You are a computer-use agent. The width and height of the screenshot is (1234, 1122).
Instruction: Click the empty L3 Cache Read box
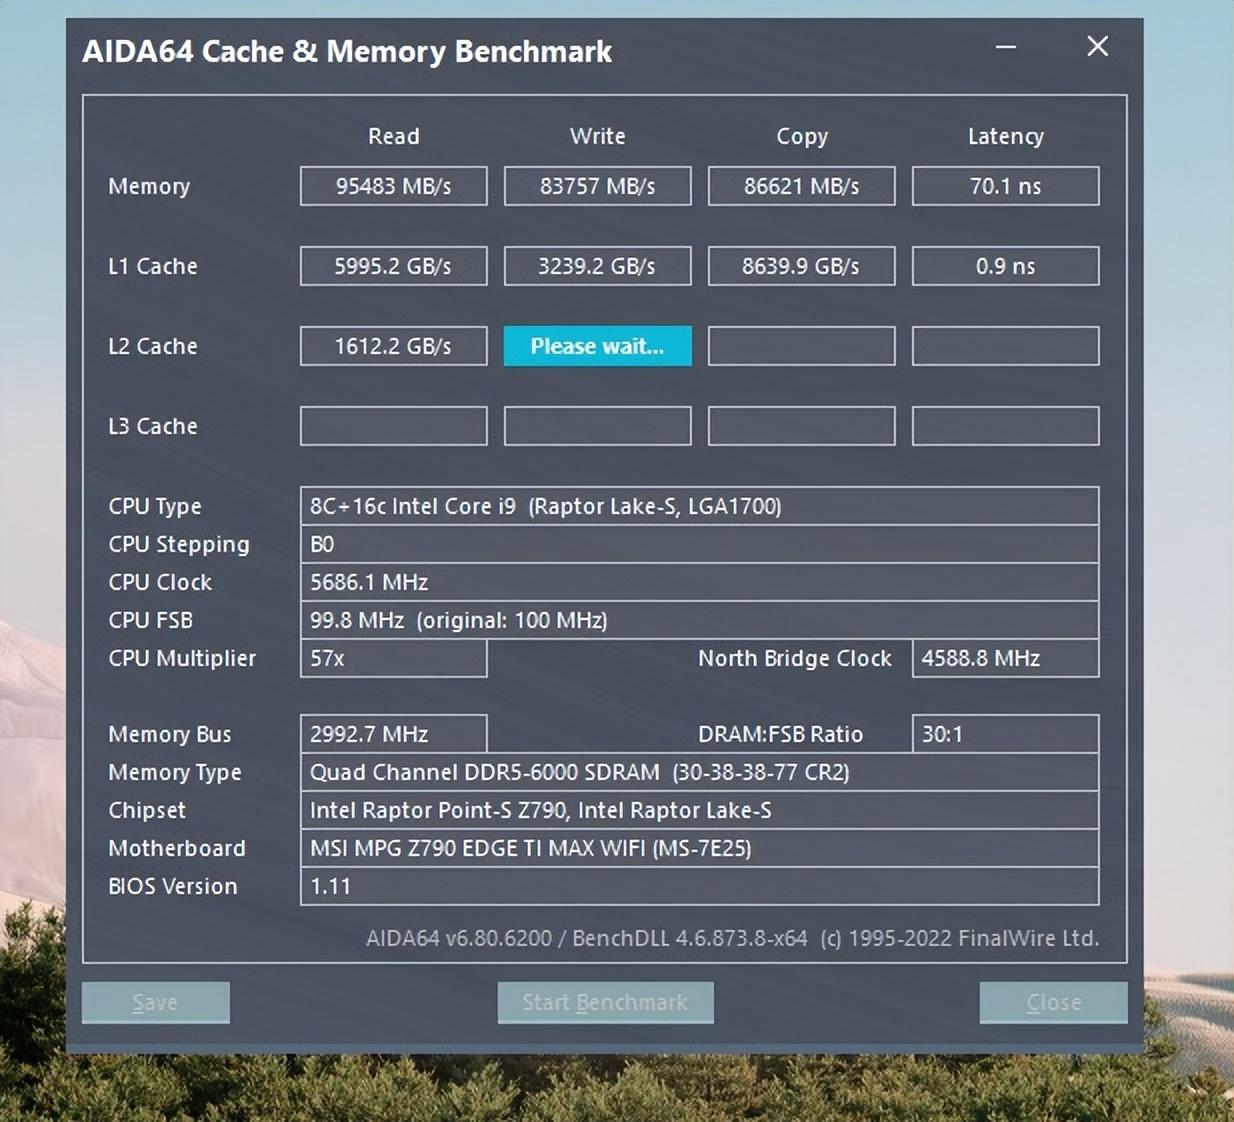pos(393,426)
